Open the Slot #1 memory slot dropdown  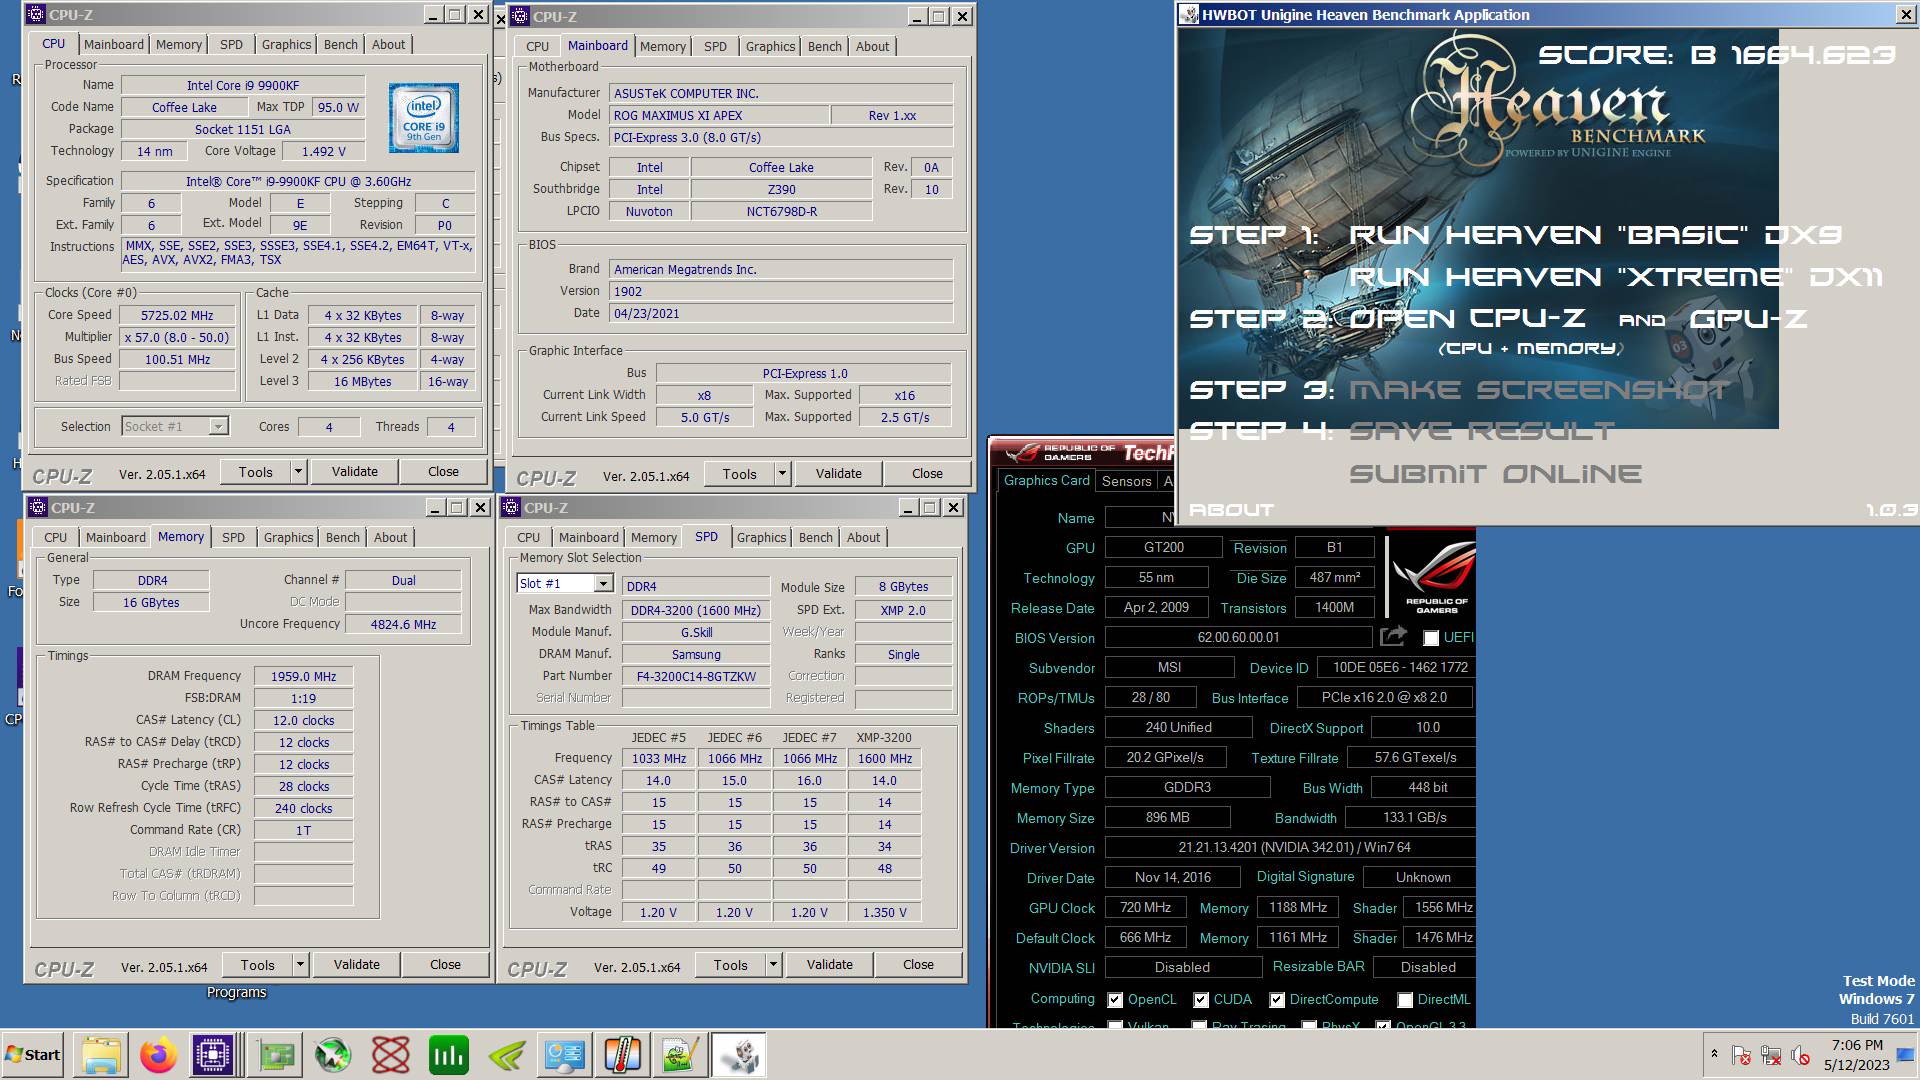tap(603, 584)
